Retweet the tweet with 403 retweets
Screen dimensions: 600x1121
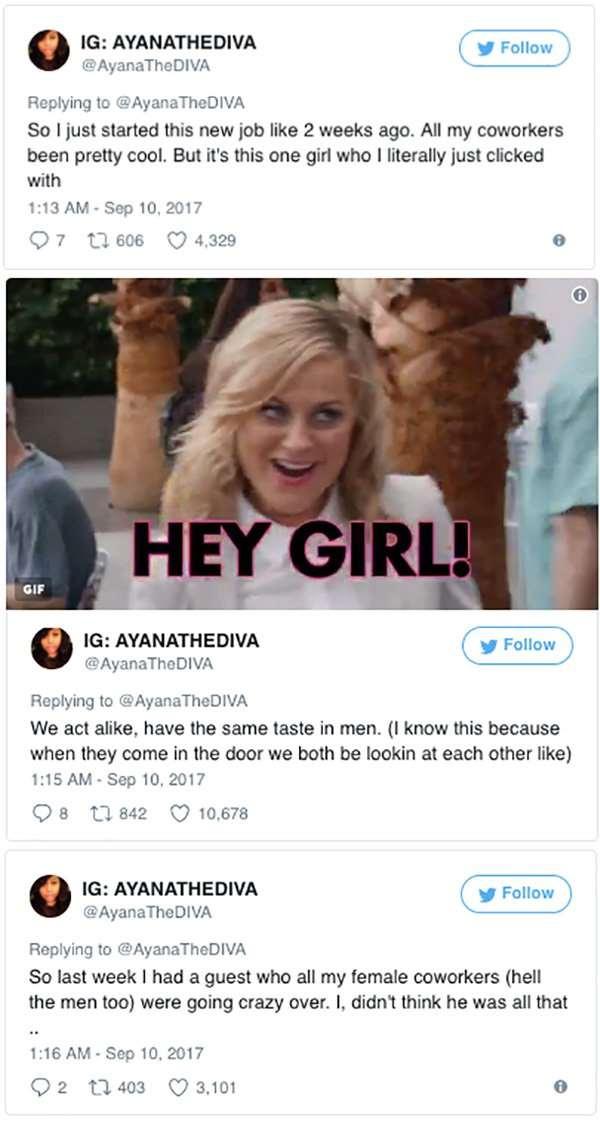(x=99, y=1087)
